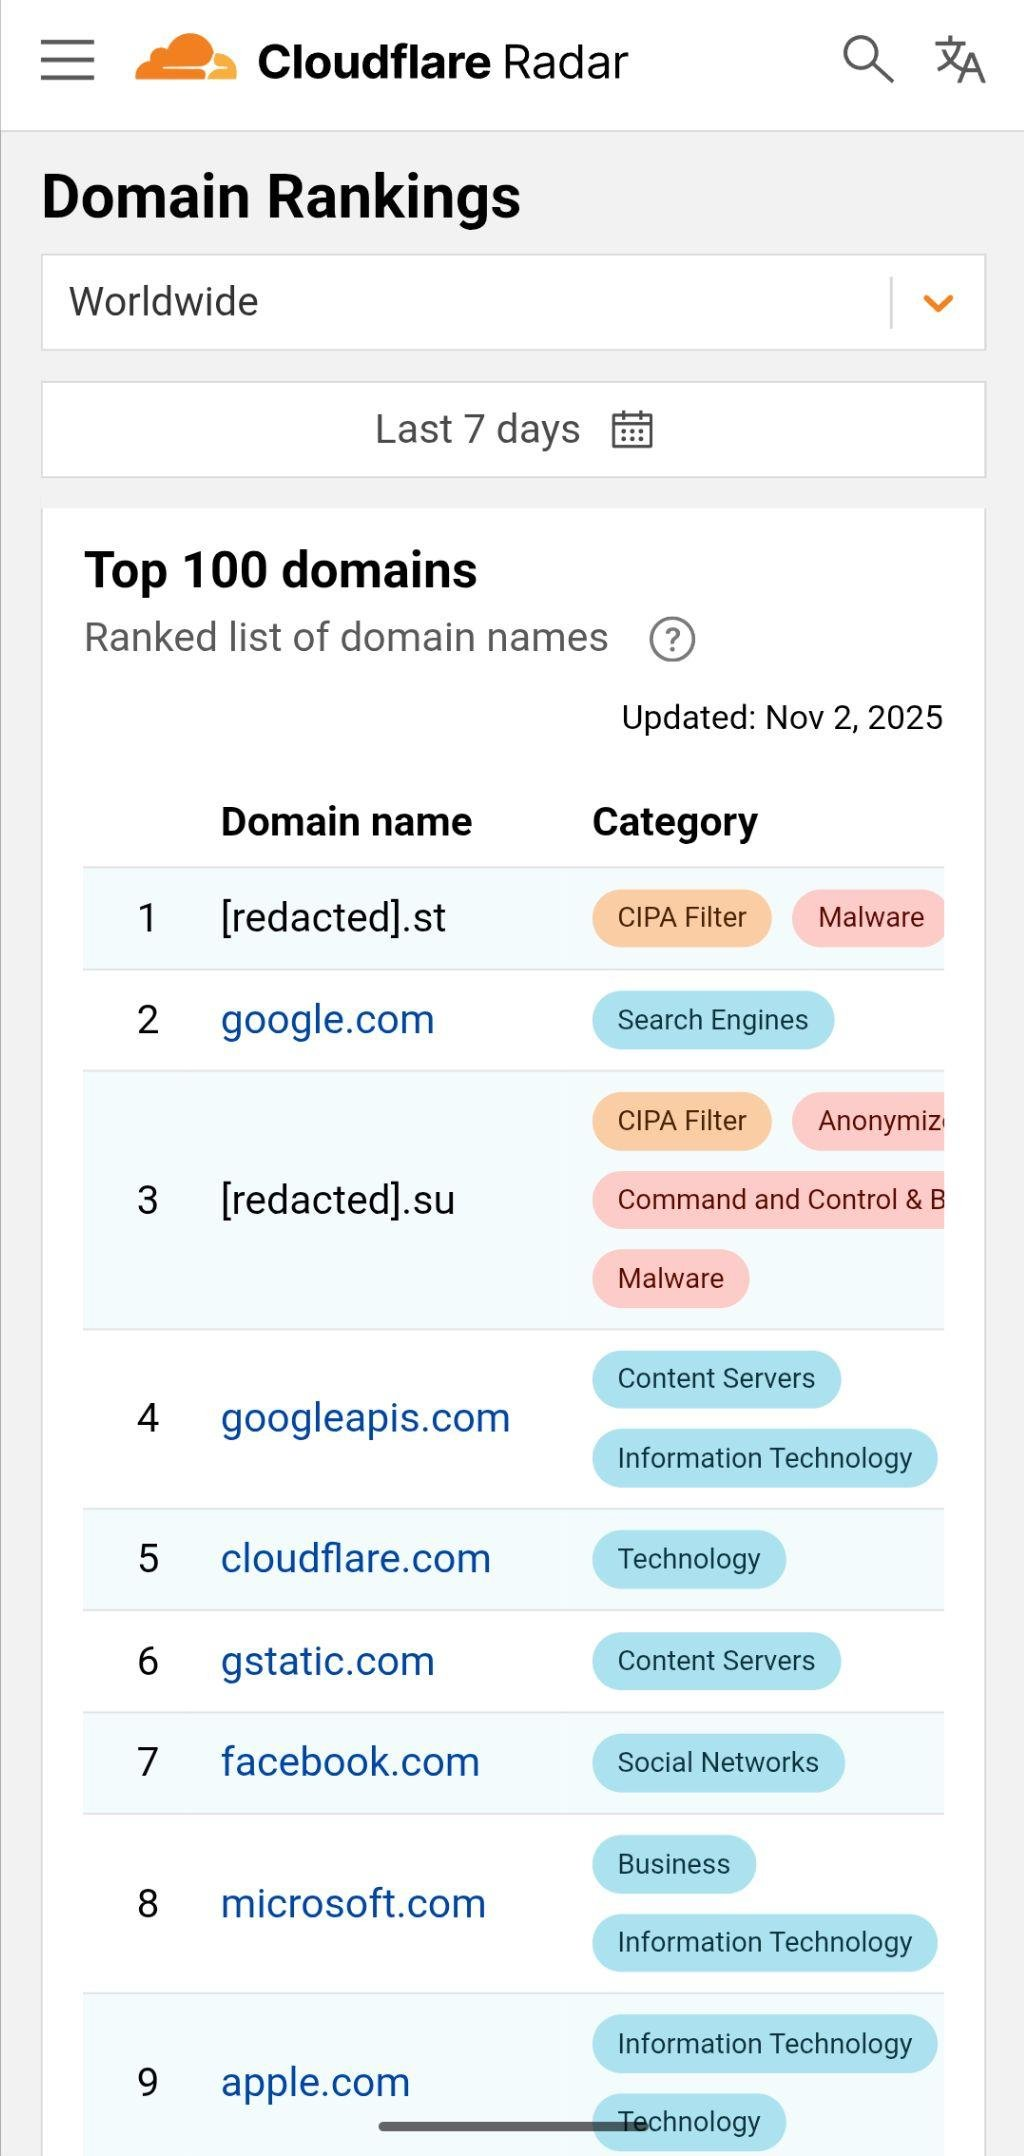This screenshot has width=1024, height=2156.
Task: Open the cloudflare.com domain link
Action: coord(355,1559)
